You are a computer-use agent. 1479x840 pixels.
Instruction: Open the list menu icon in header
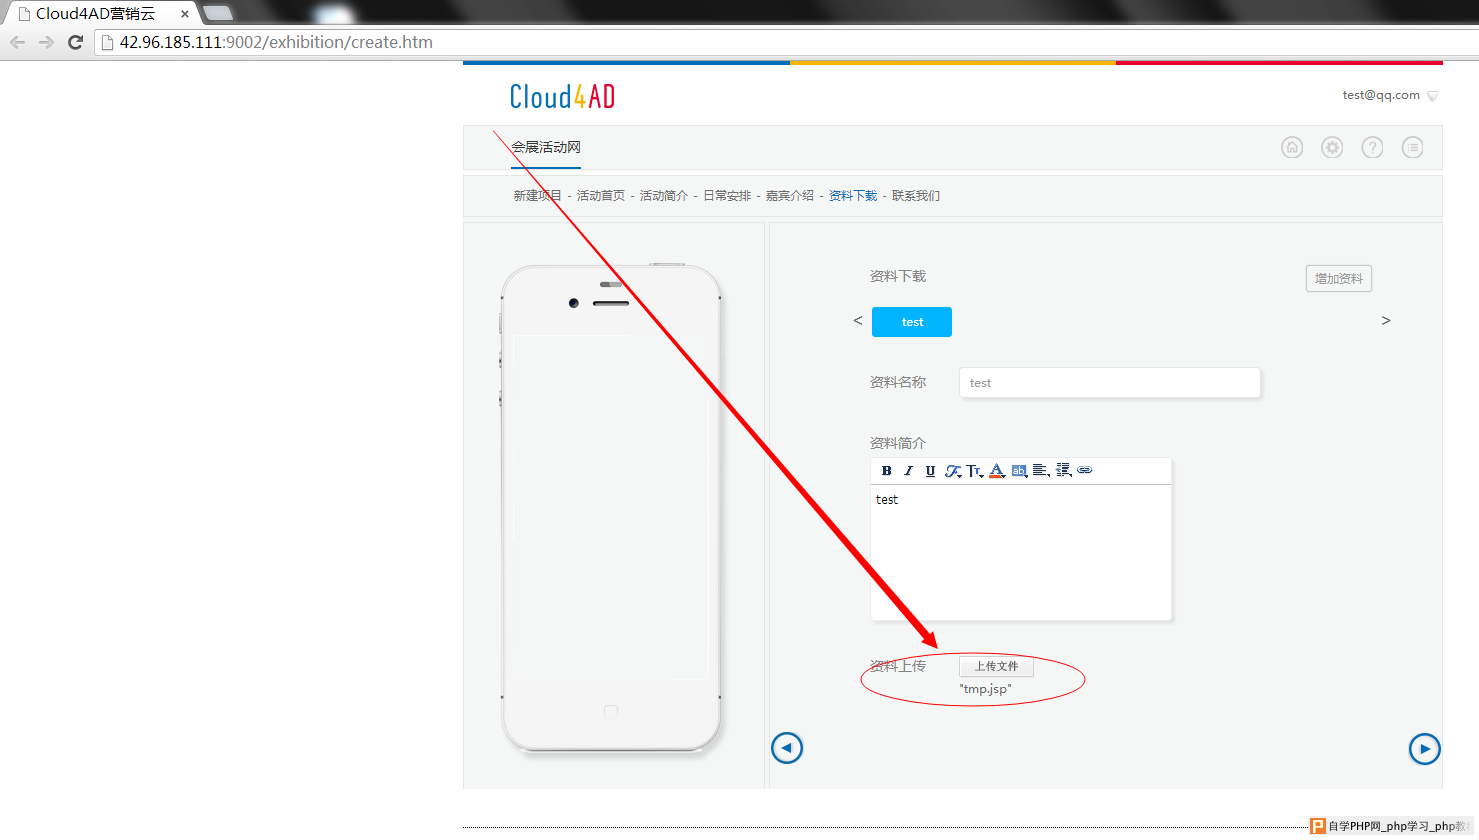[x=1412, y=147]
